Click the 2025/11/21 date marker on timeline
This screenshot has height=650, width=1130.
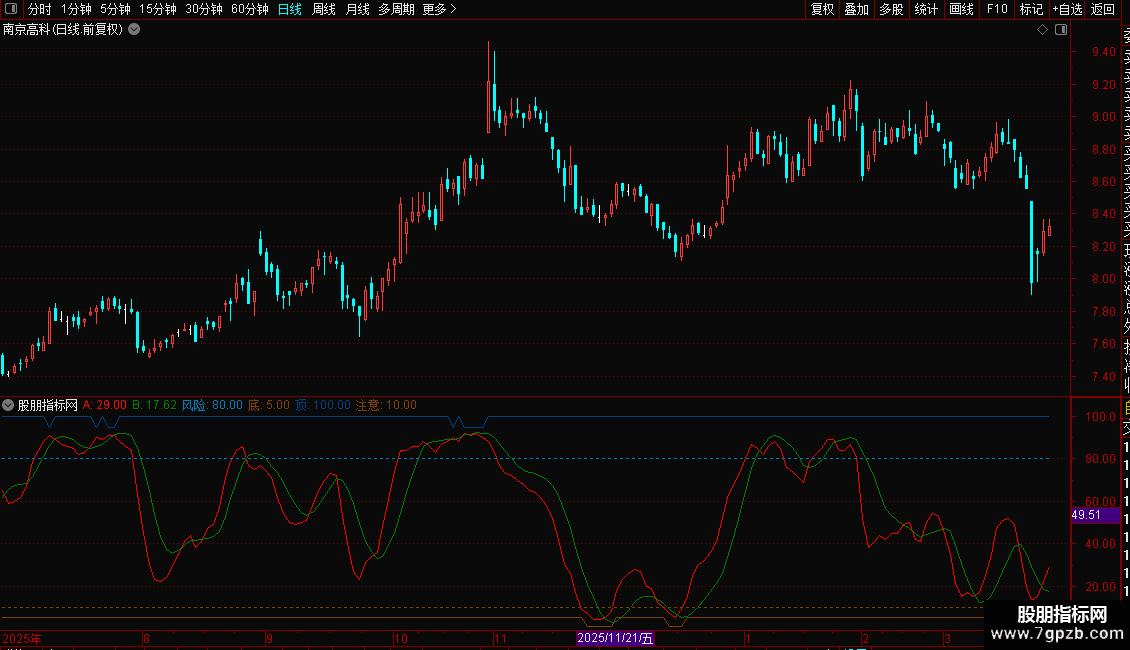click(615, 638)
